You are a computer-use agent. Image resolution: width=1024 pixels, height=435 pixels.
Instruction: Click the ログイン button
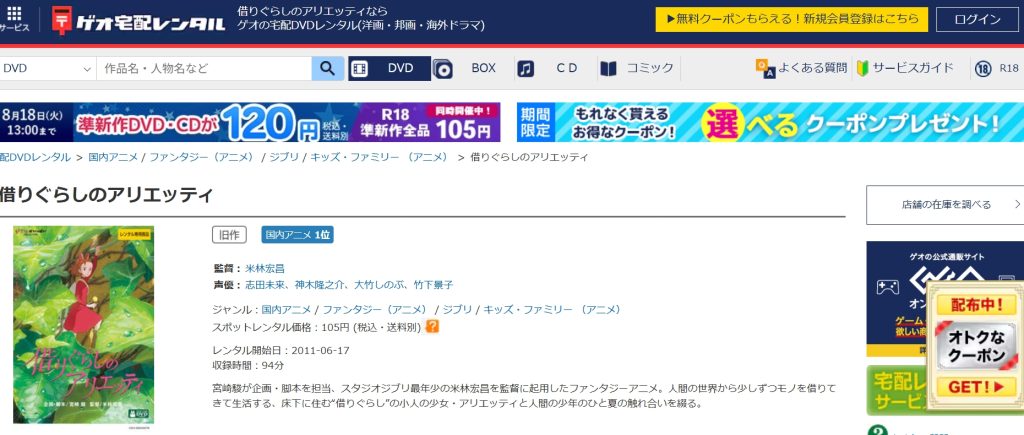(x=977, y=19)
